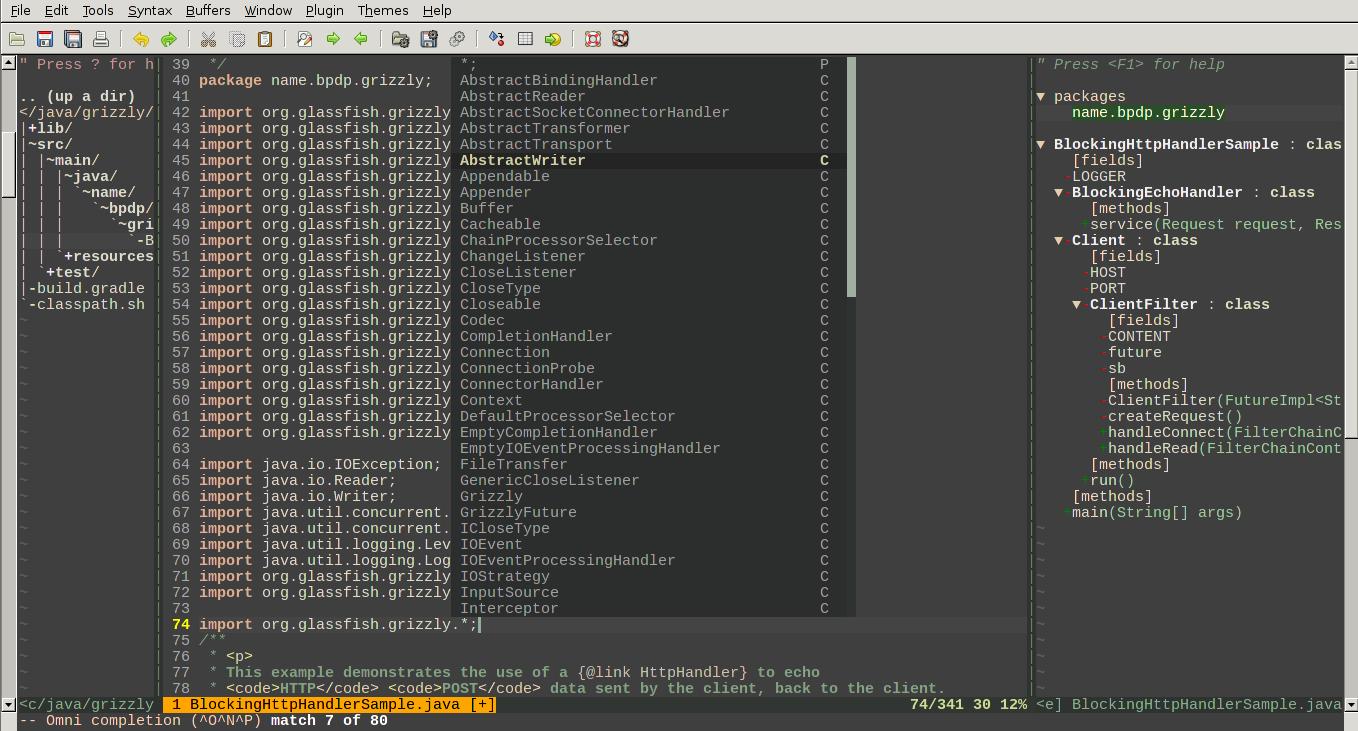This screenshot has height=731, width=1358.
Task: Undo the last change via the toolbar
Action: [x=141, y=39]
